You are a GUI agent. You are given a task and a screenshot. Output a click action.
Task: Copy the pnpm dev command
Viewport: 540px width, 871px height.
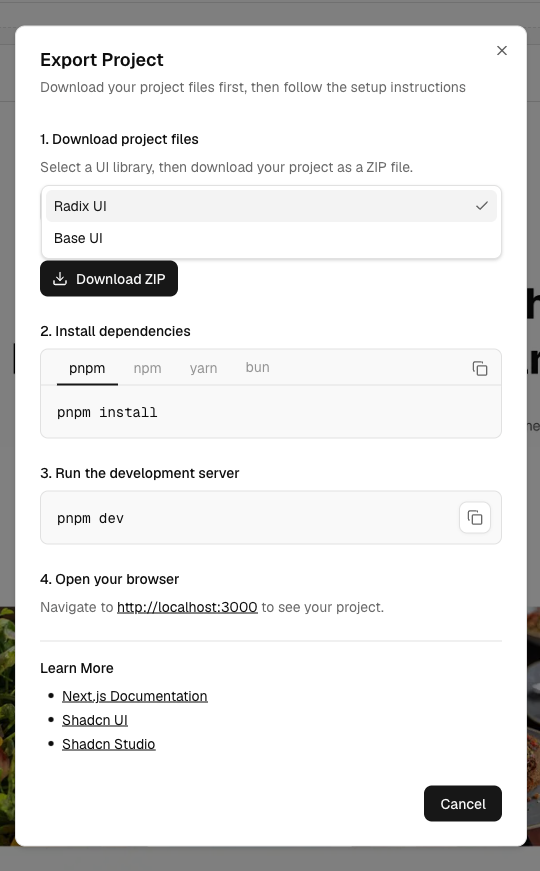475,518
